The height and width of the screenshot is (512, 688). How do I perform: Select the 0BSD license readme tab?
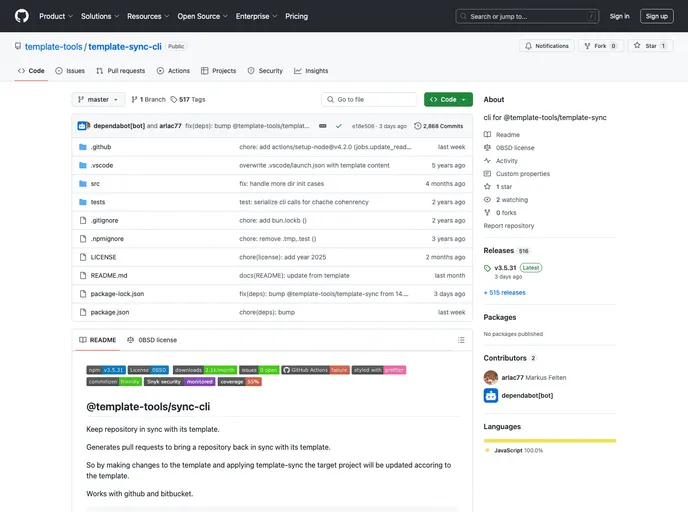tap(152, 340)
